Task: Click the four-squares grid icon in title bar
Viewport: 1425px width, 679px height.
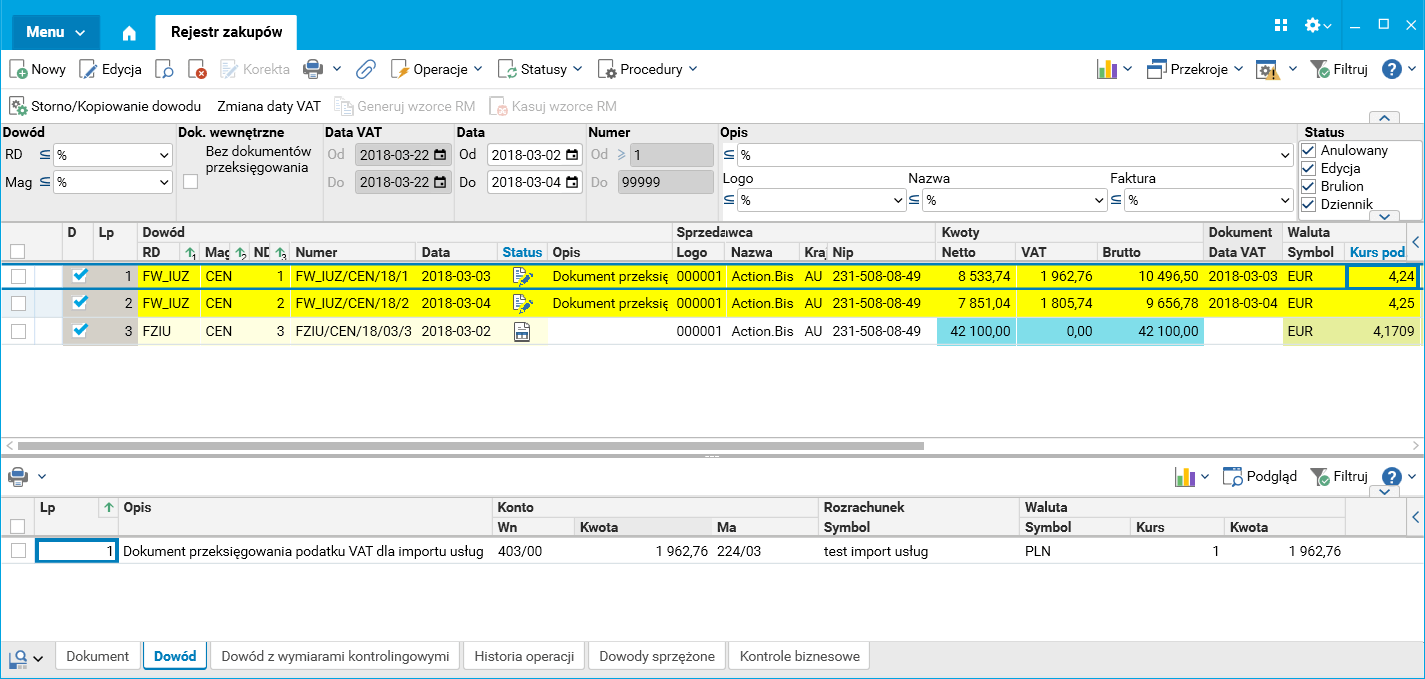Action: tap(1281, 25)
